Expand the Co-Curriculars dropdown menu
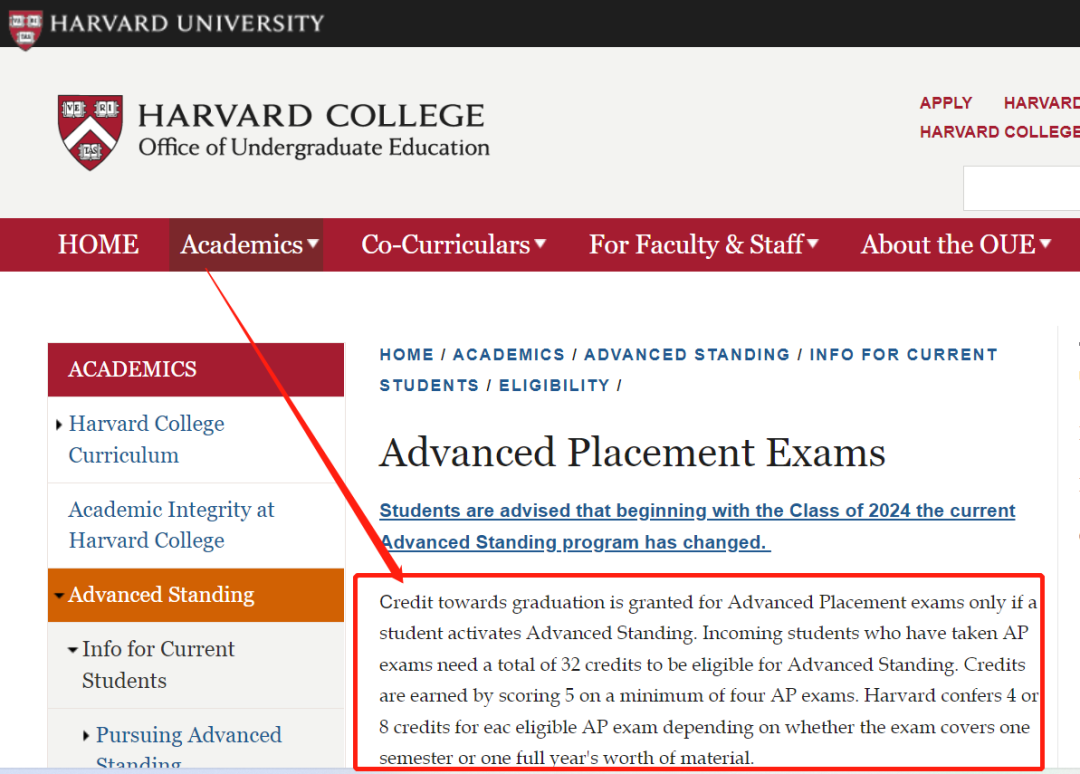Image resolution: width=1080 pixels, height=774 pixels. coord(541,244)
